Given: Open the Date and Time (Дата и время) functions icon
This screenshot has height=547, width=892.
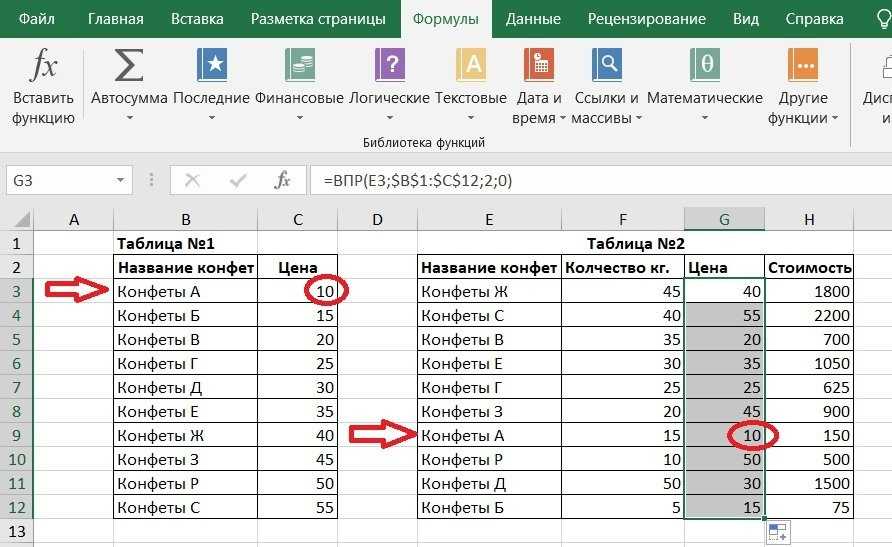Looking at the screenshot, I should point(539,65).
